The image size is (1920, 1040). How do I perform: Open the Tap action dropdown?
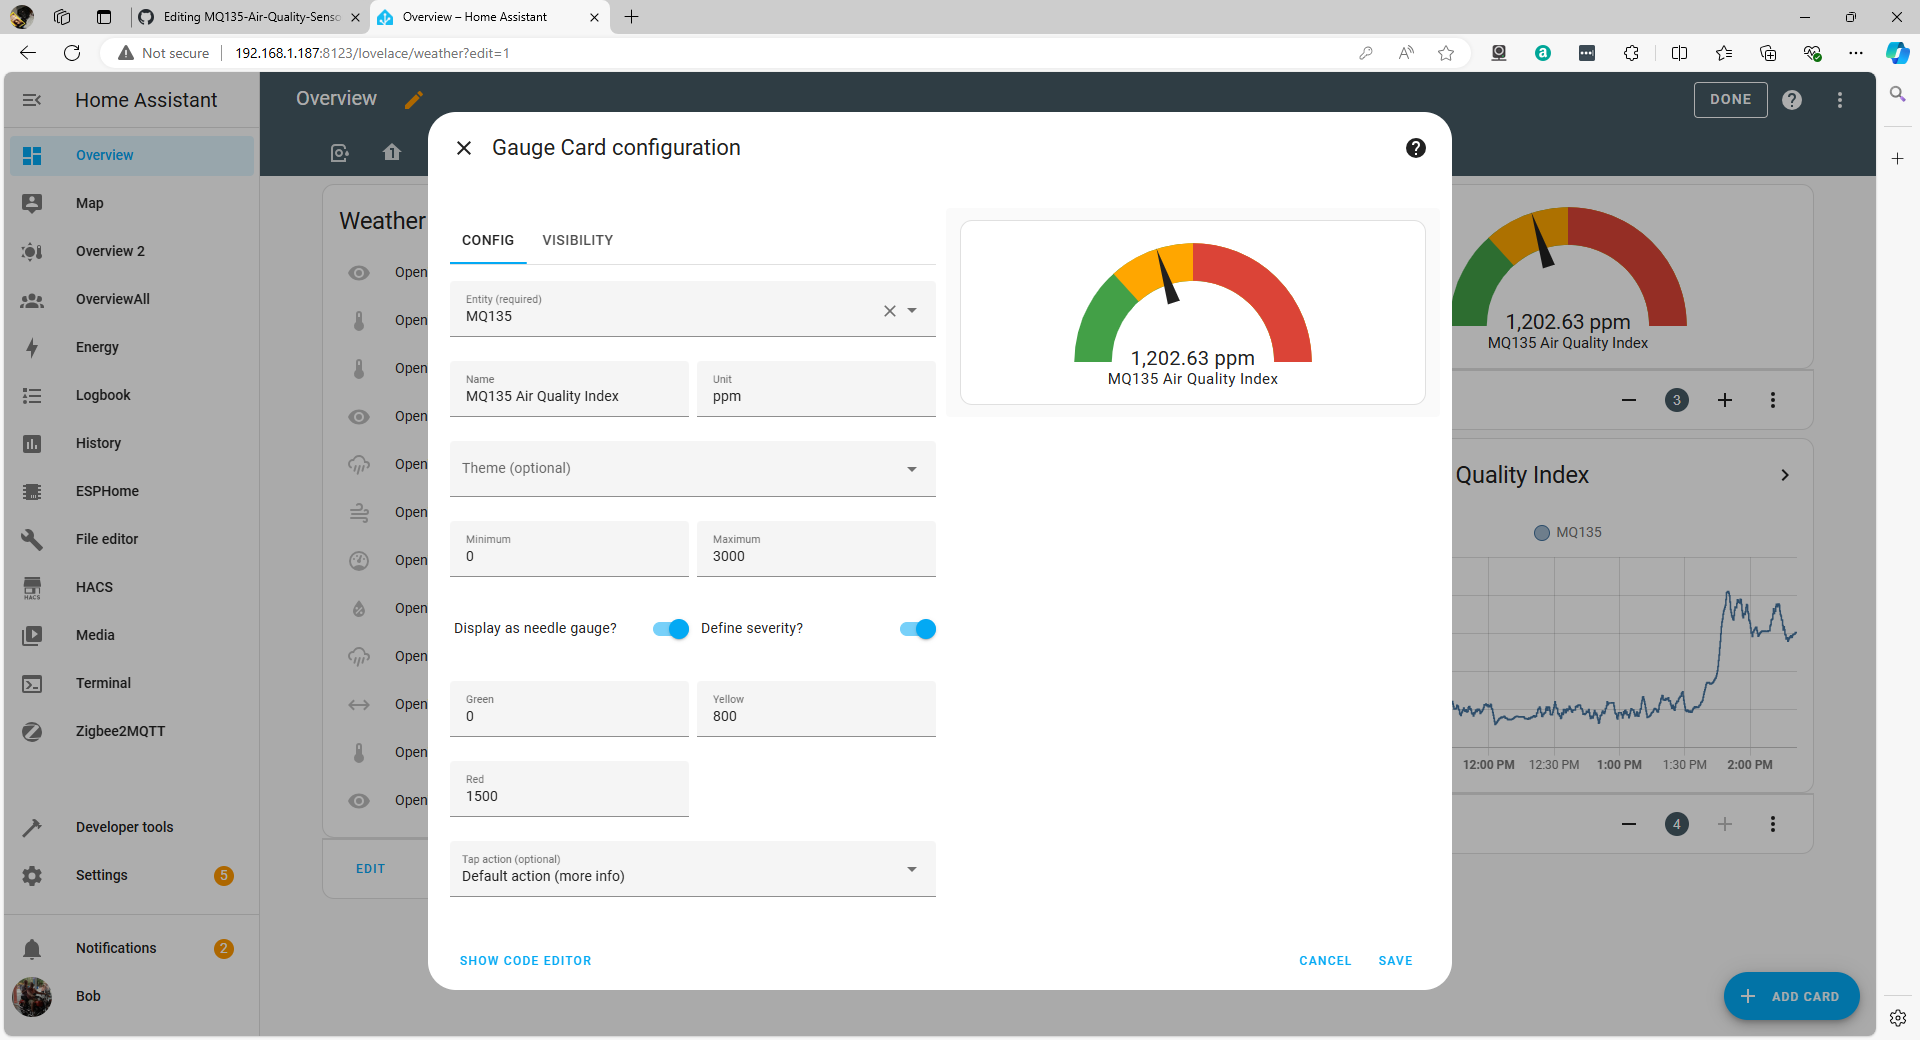(693, 869)
